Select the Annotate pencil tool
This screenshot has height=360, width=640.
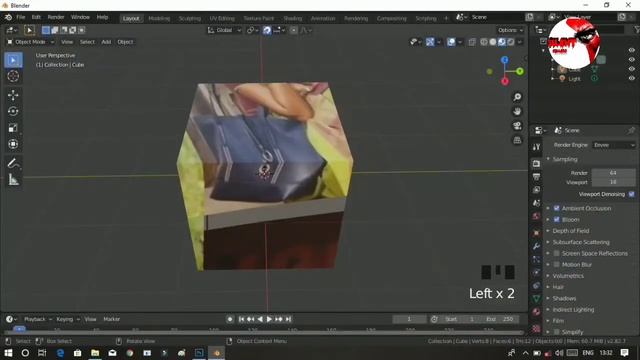click(13, 163)
